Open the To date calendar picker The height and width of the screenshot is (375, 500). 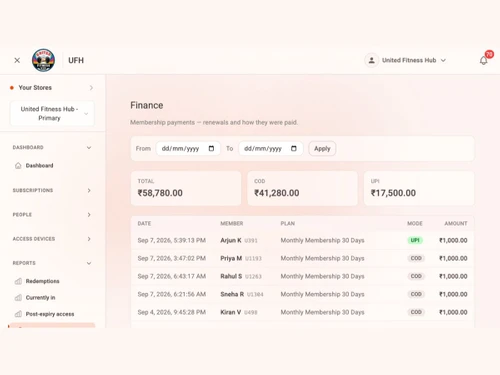[x=294, y=148]
